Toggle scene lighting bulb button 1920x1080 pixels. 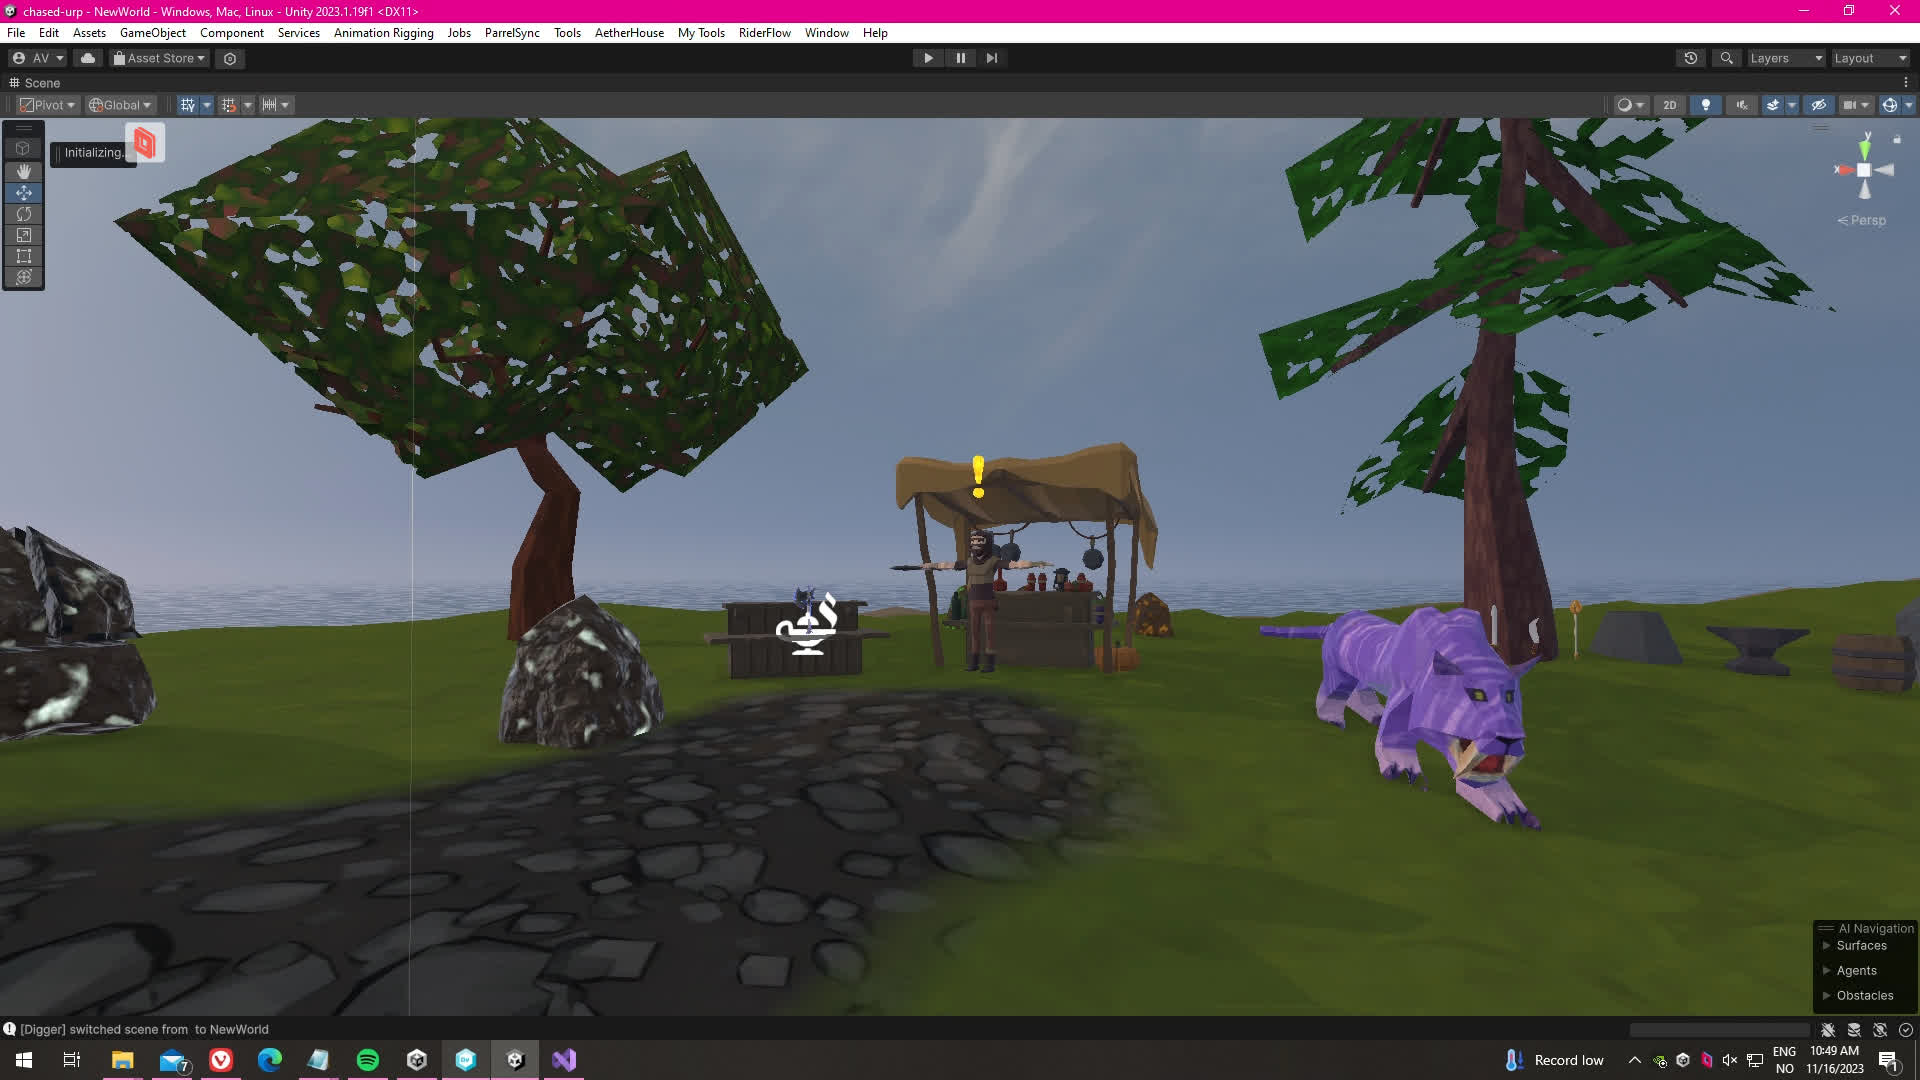[1705, 105]
